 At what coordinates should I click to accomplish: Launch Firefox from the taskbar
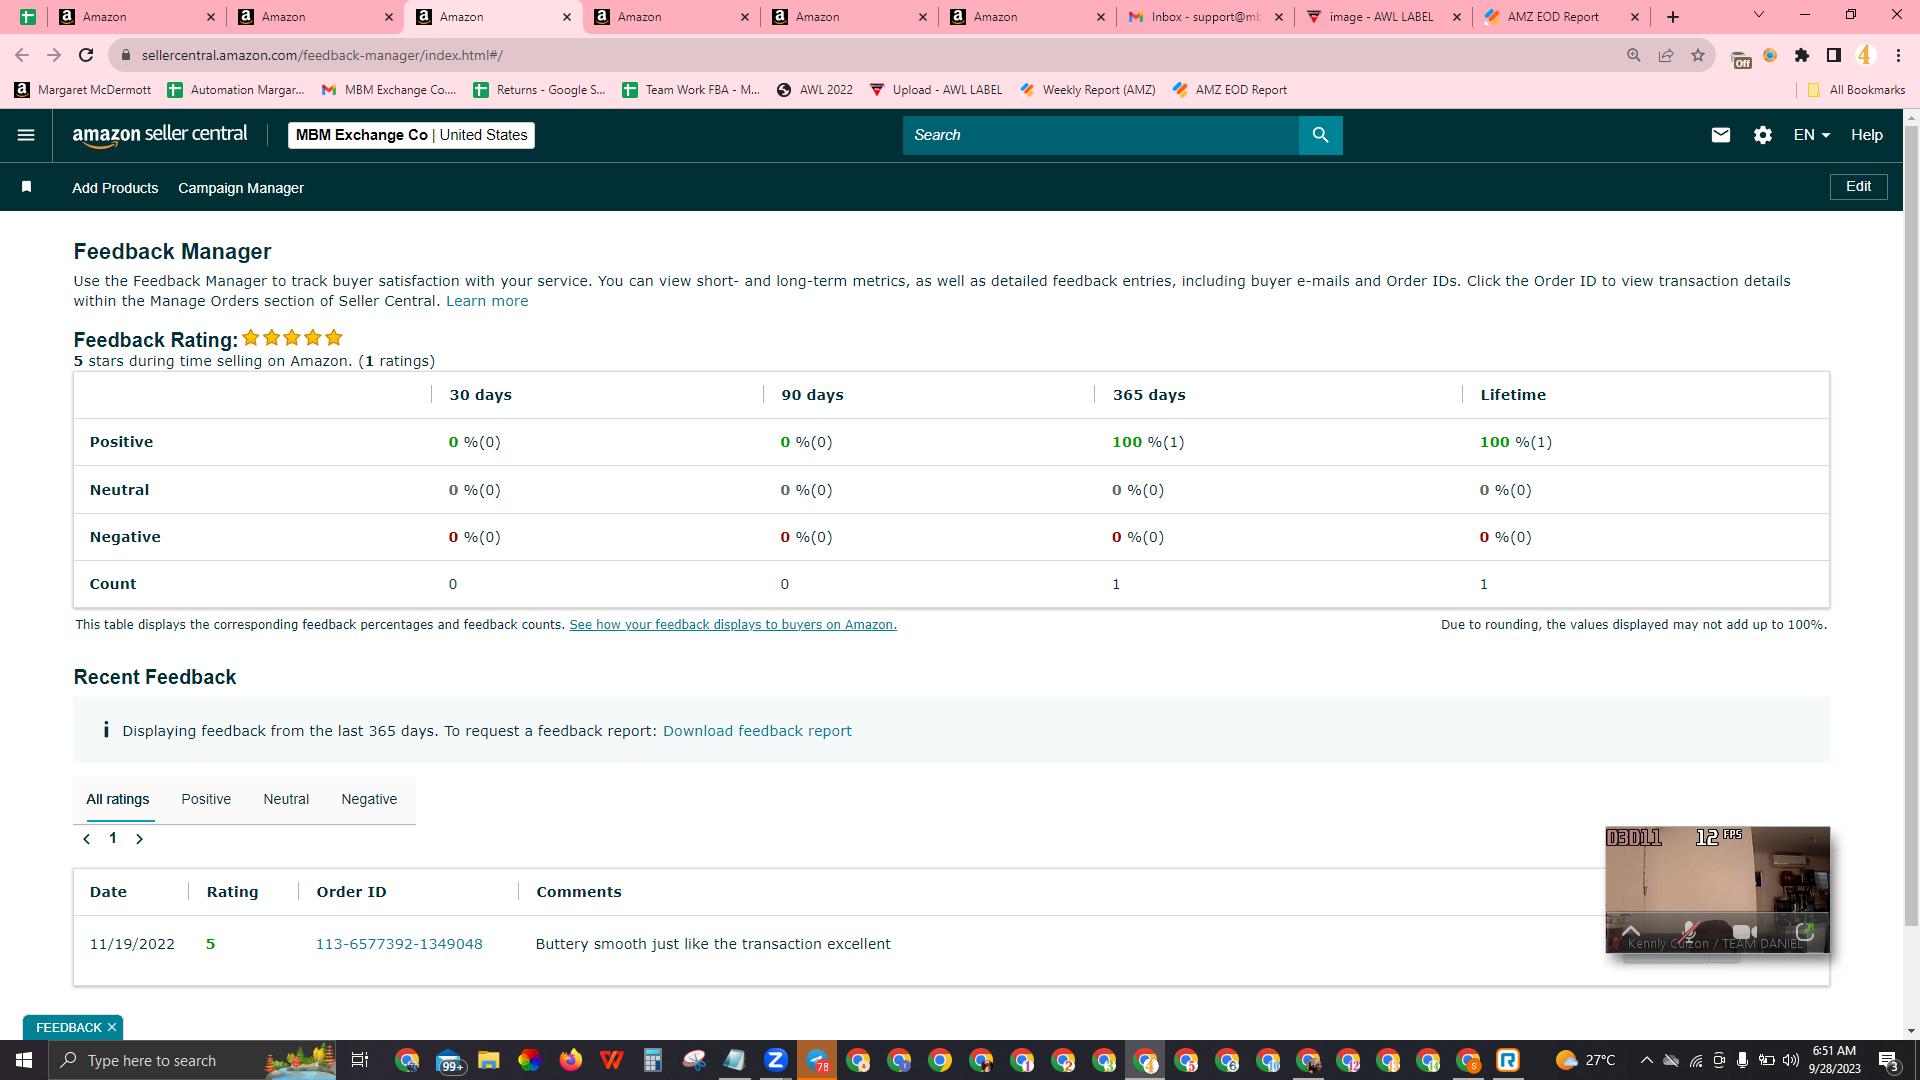[570, 1060]
